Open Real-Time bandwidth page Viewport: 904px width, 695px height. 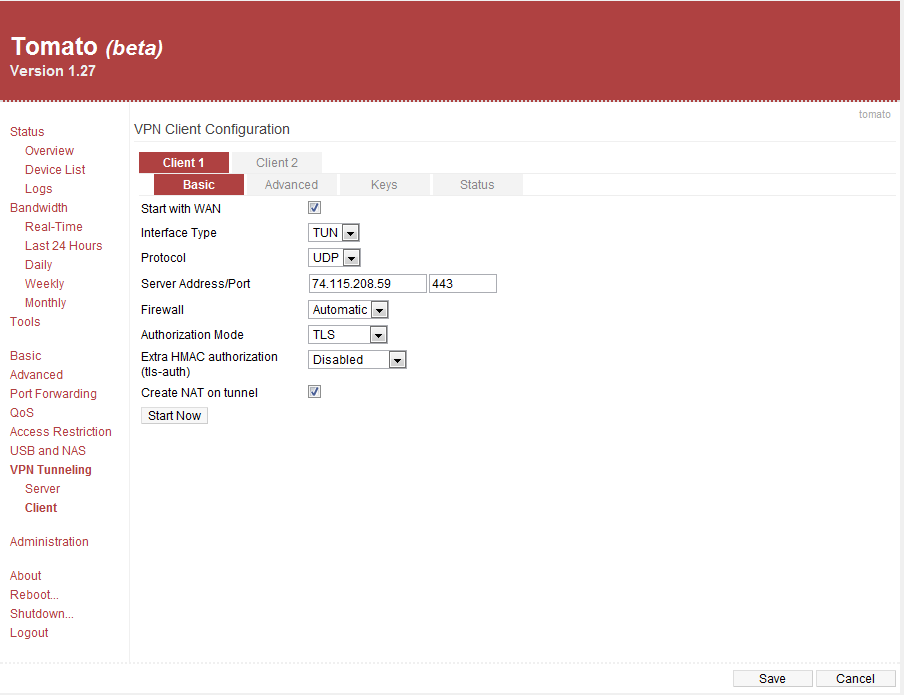point(54,227)
